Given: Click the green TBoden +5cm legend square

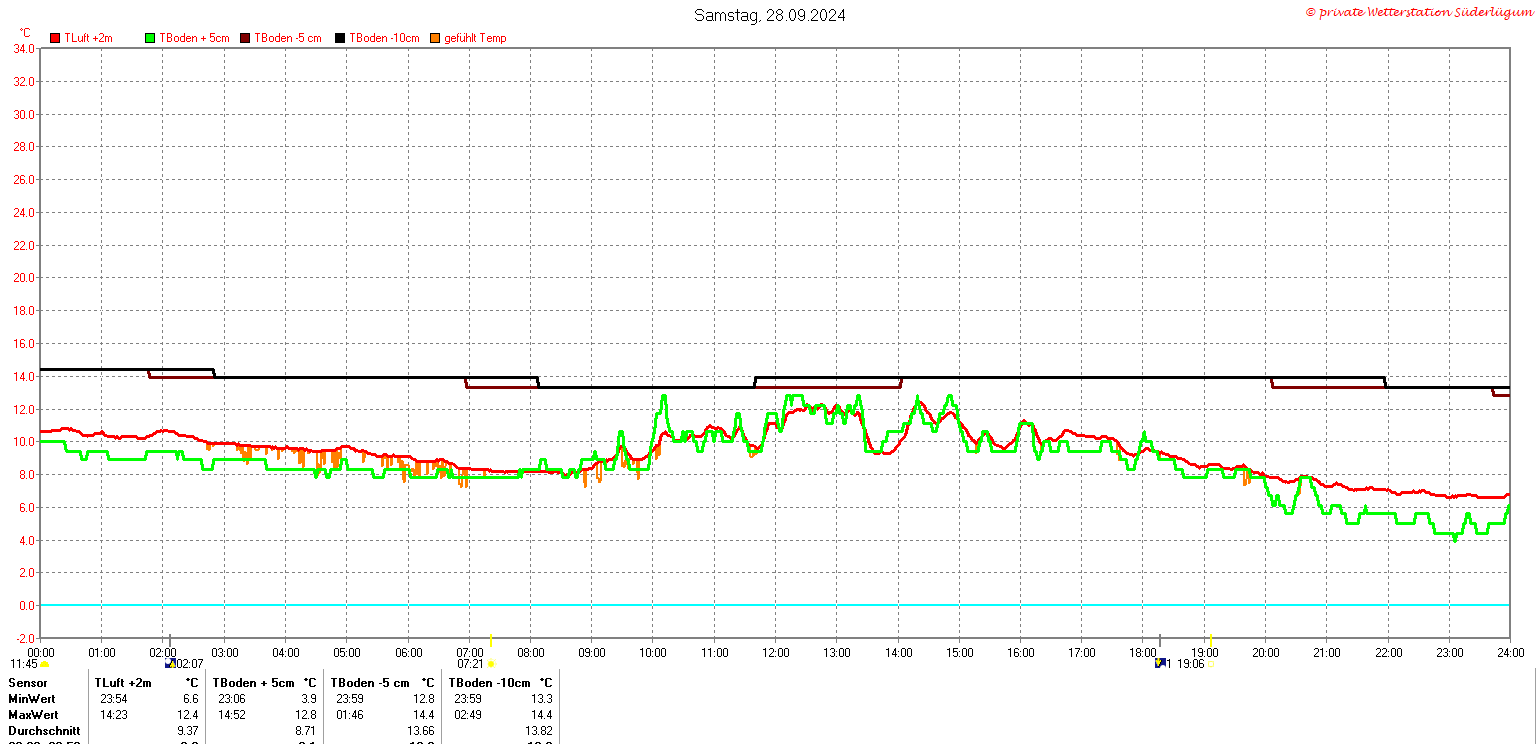Looking at the screenshot, I should click(151, 38).
